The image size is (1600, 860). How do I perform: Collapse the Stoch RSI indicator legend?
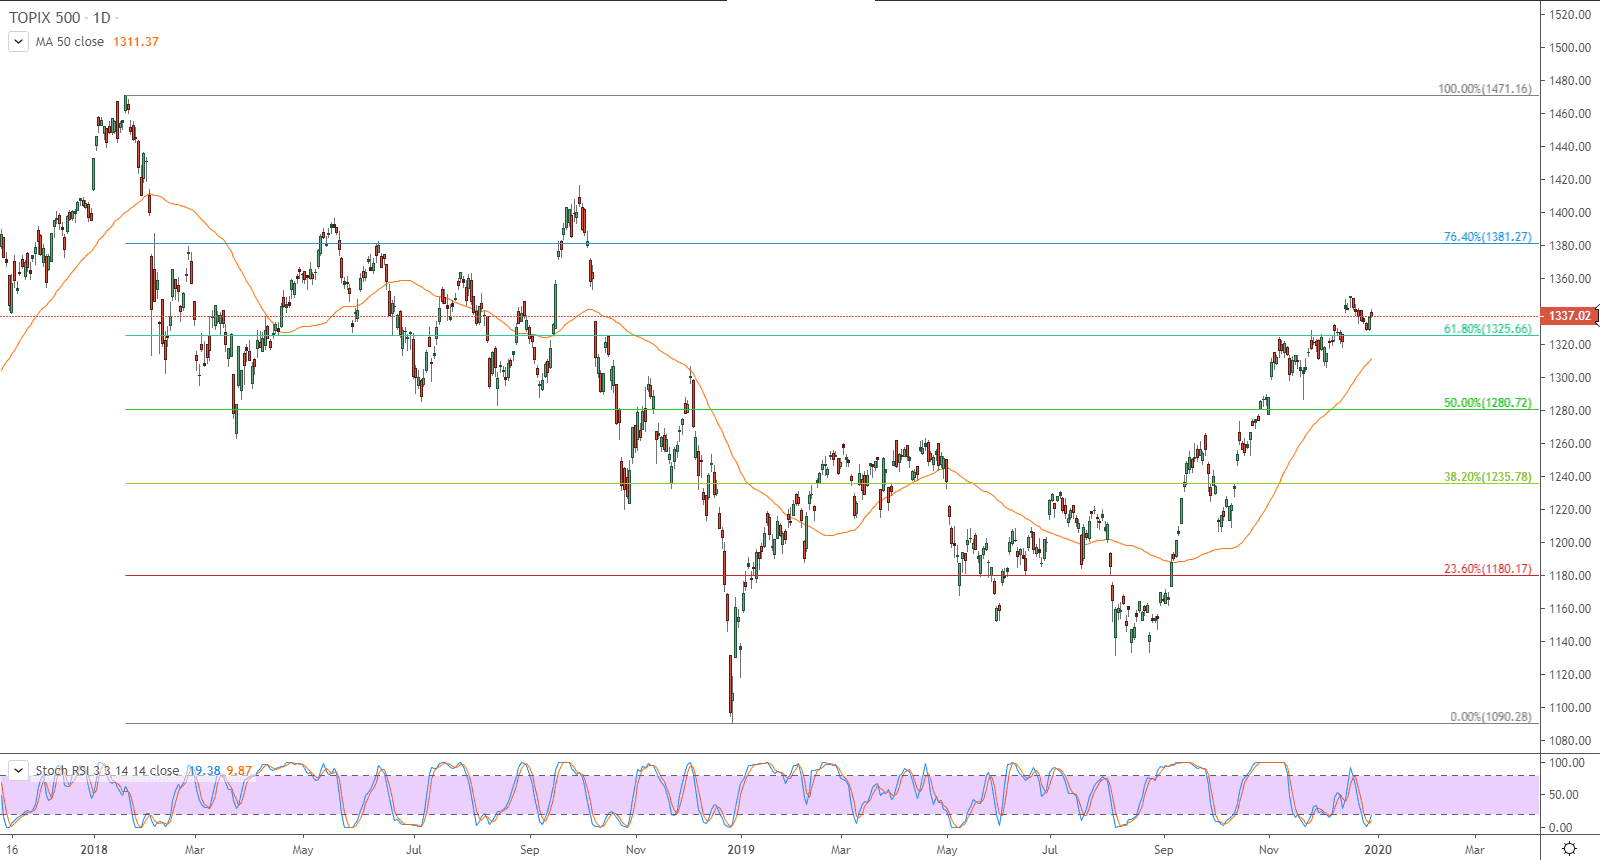pyautogui.click(x=18, y=770)
